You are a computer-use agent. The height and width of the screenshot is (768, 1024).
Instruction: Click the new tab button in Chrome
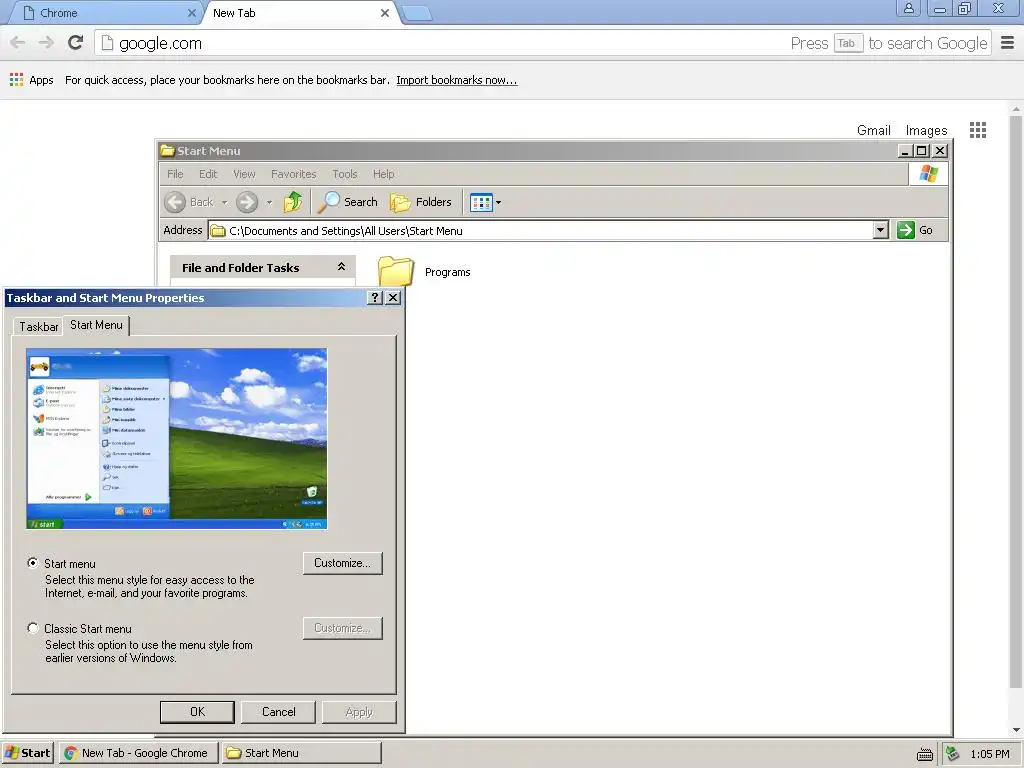[417, 13]
